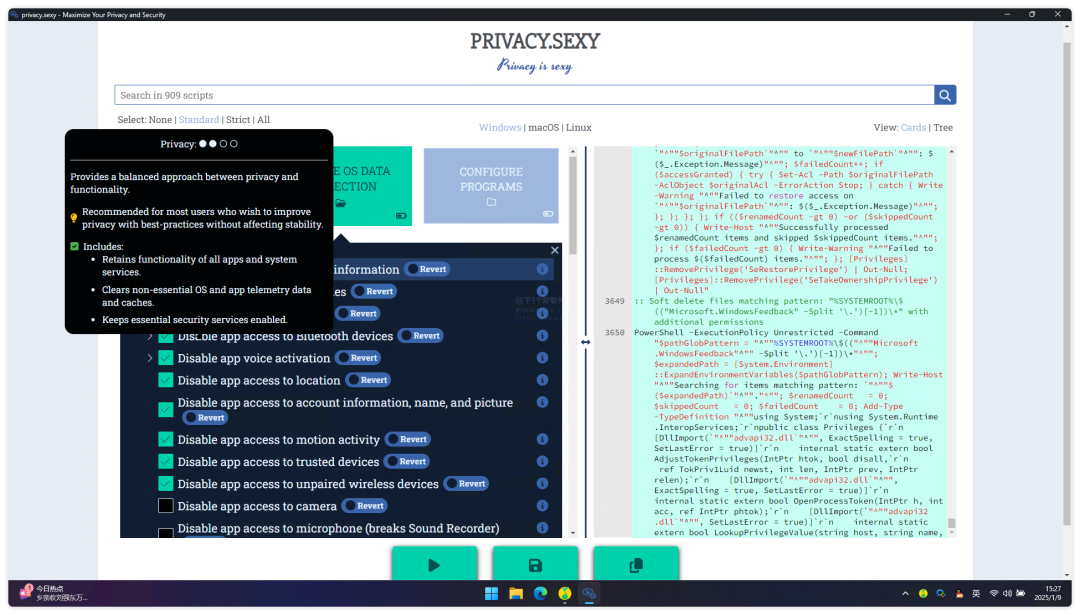Viewport: 1080px width, 615px height.
Task: Show hidden tray icons chevron
Action: 905,594
